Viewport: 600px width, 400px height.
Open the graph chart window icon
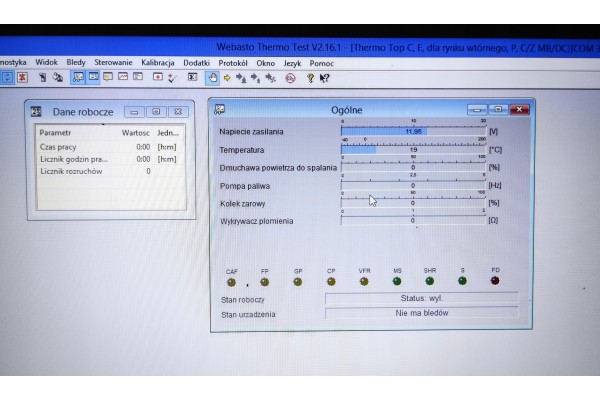click(x=123, y=77)
